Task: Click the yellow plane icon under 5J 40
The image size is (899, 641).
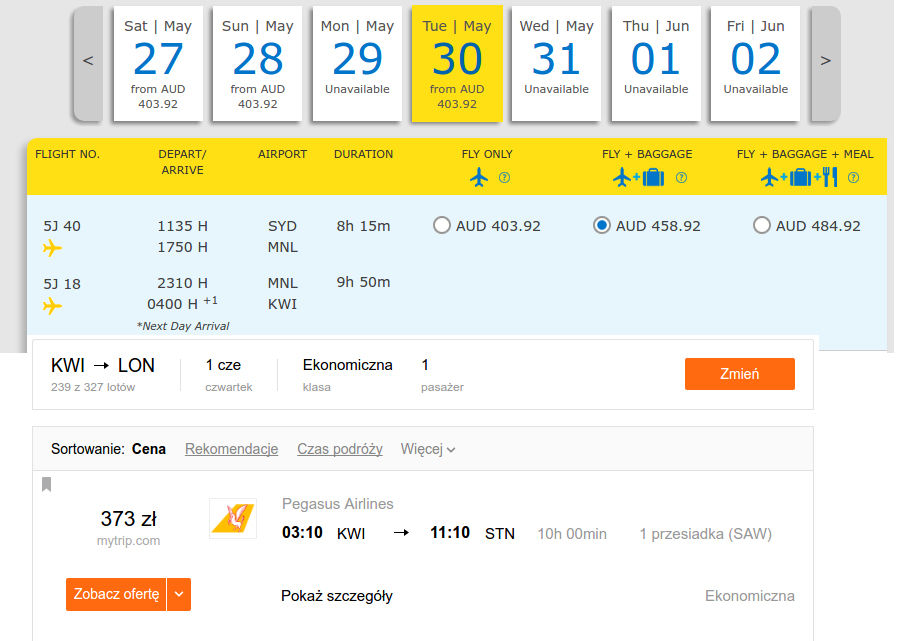Action: tap(52, 248)
